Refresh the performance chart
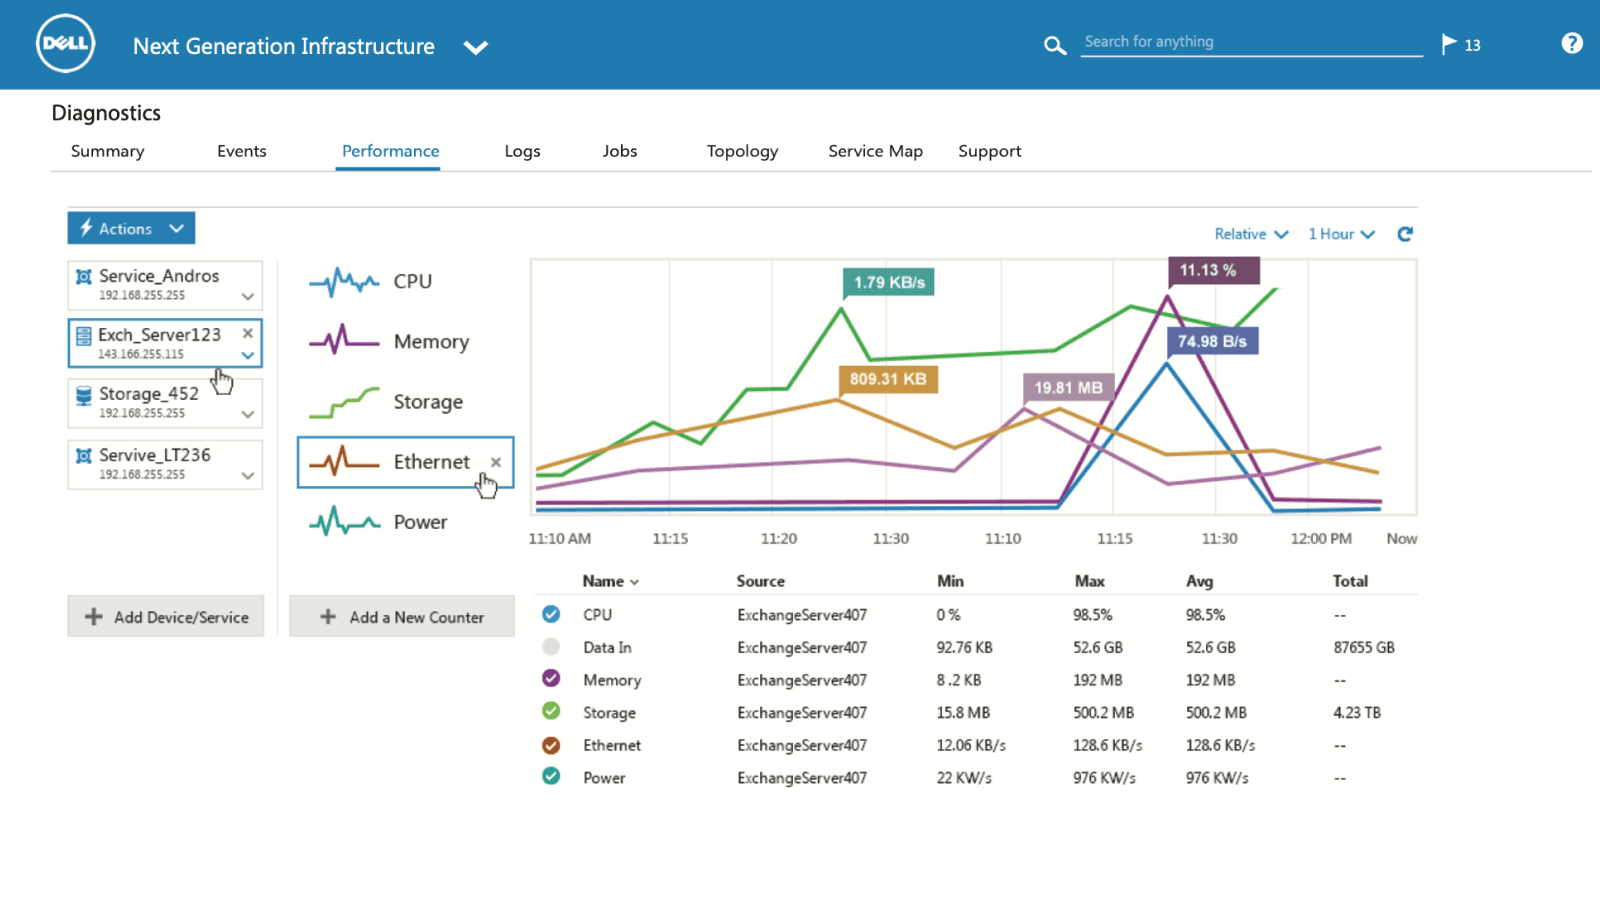The height and width of the screenshot is (900, 1600). (1405, 234)
